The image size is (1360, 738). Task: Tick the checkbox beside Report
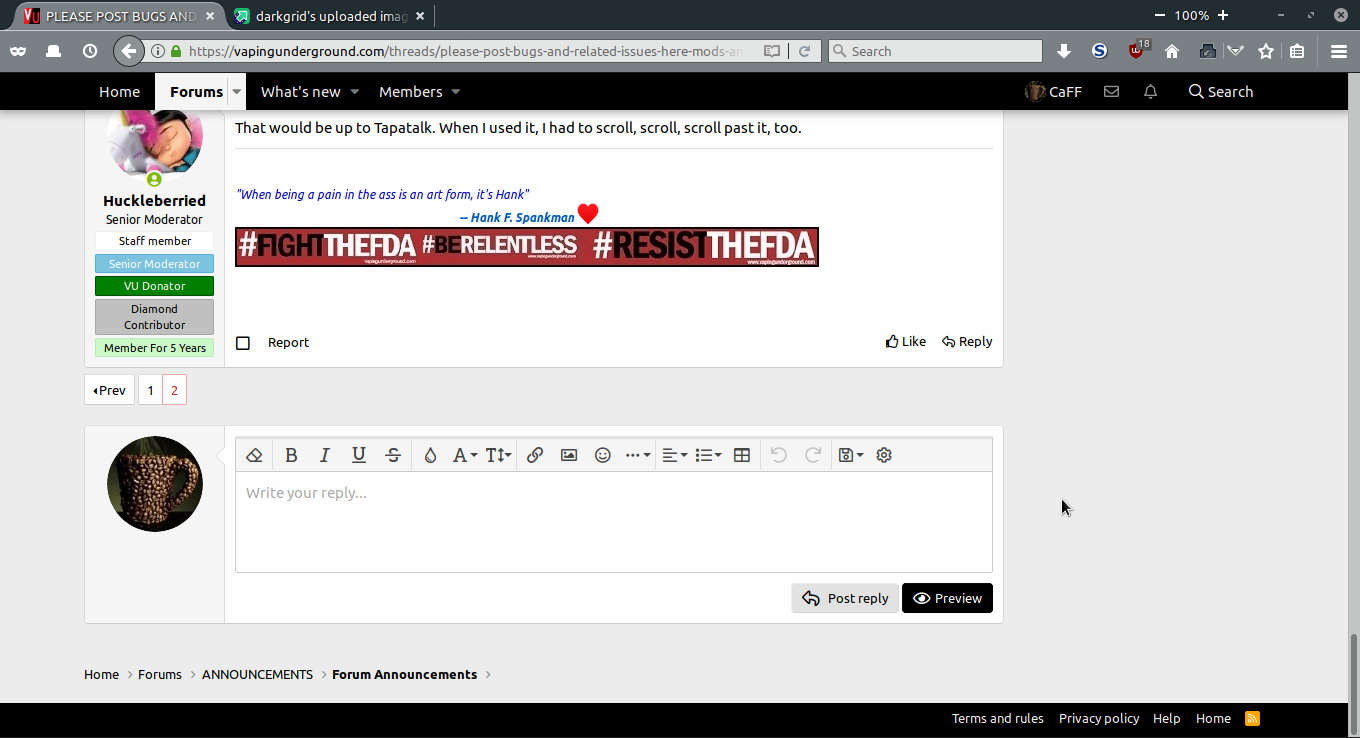[243, 343]
